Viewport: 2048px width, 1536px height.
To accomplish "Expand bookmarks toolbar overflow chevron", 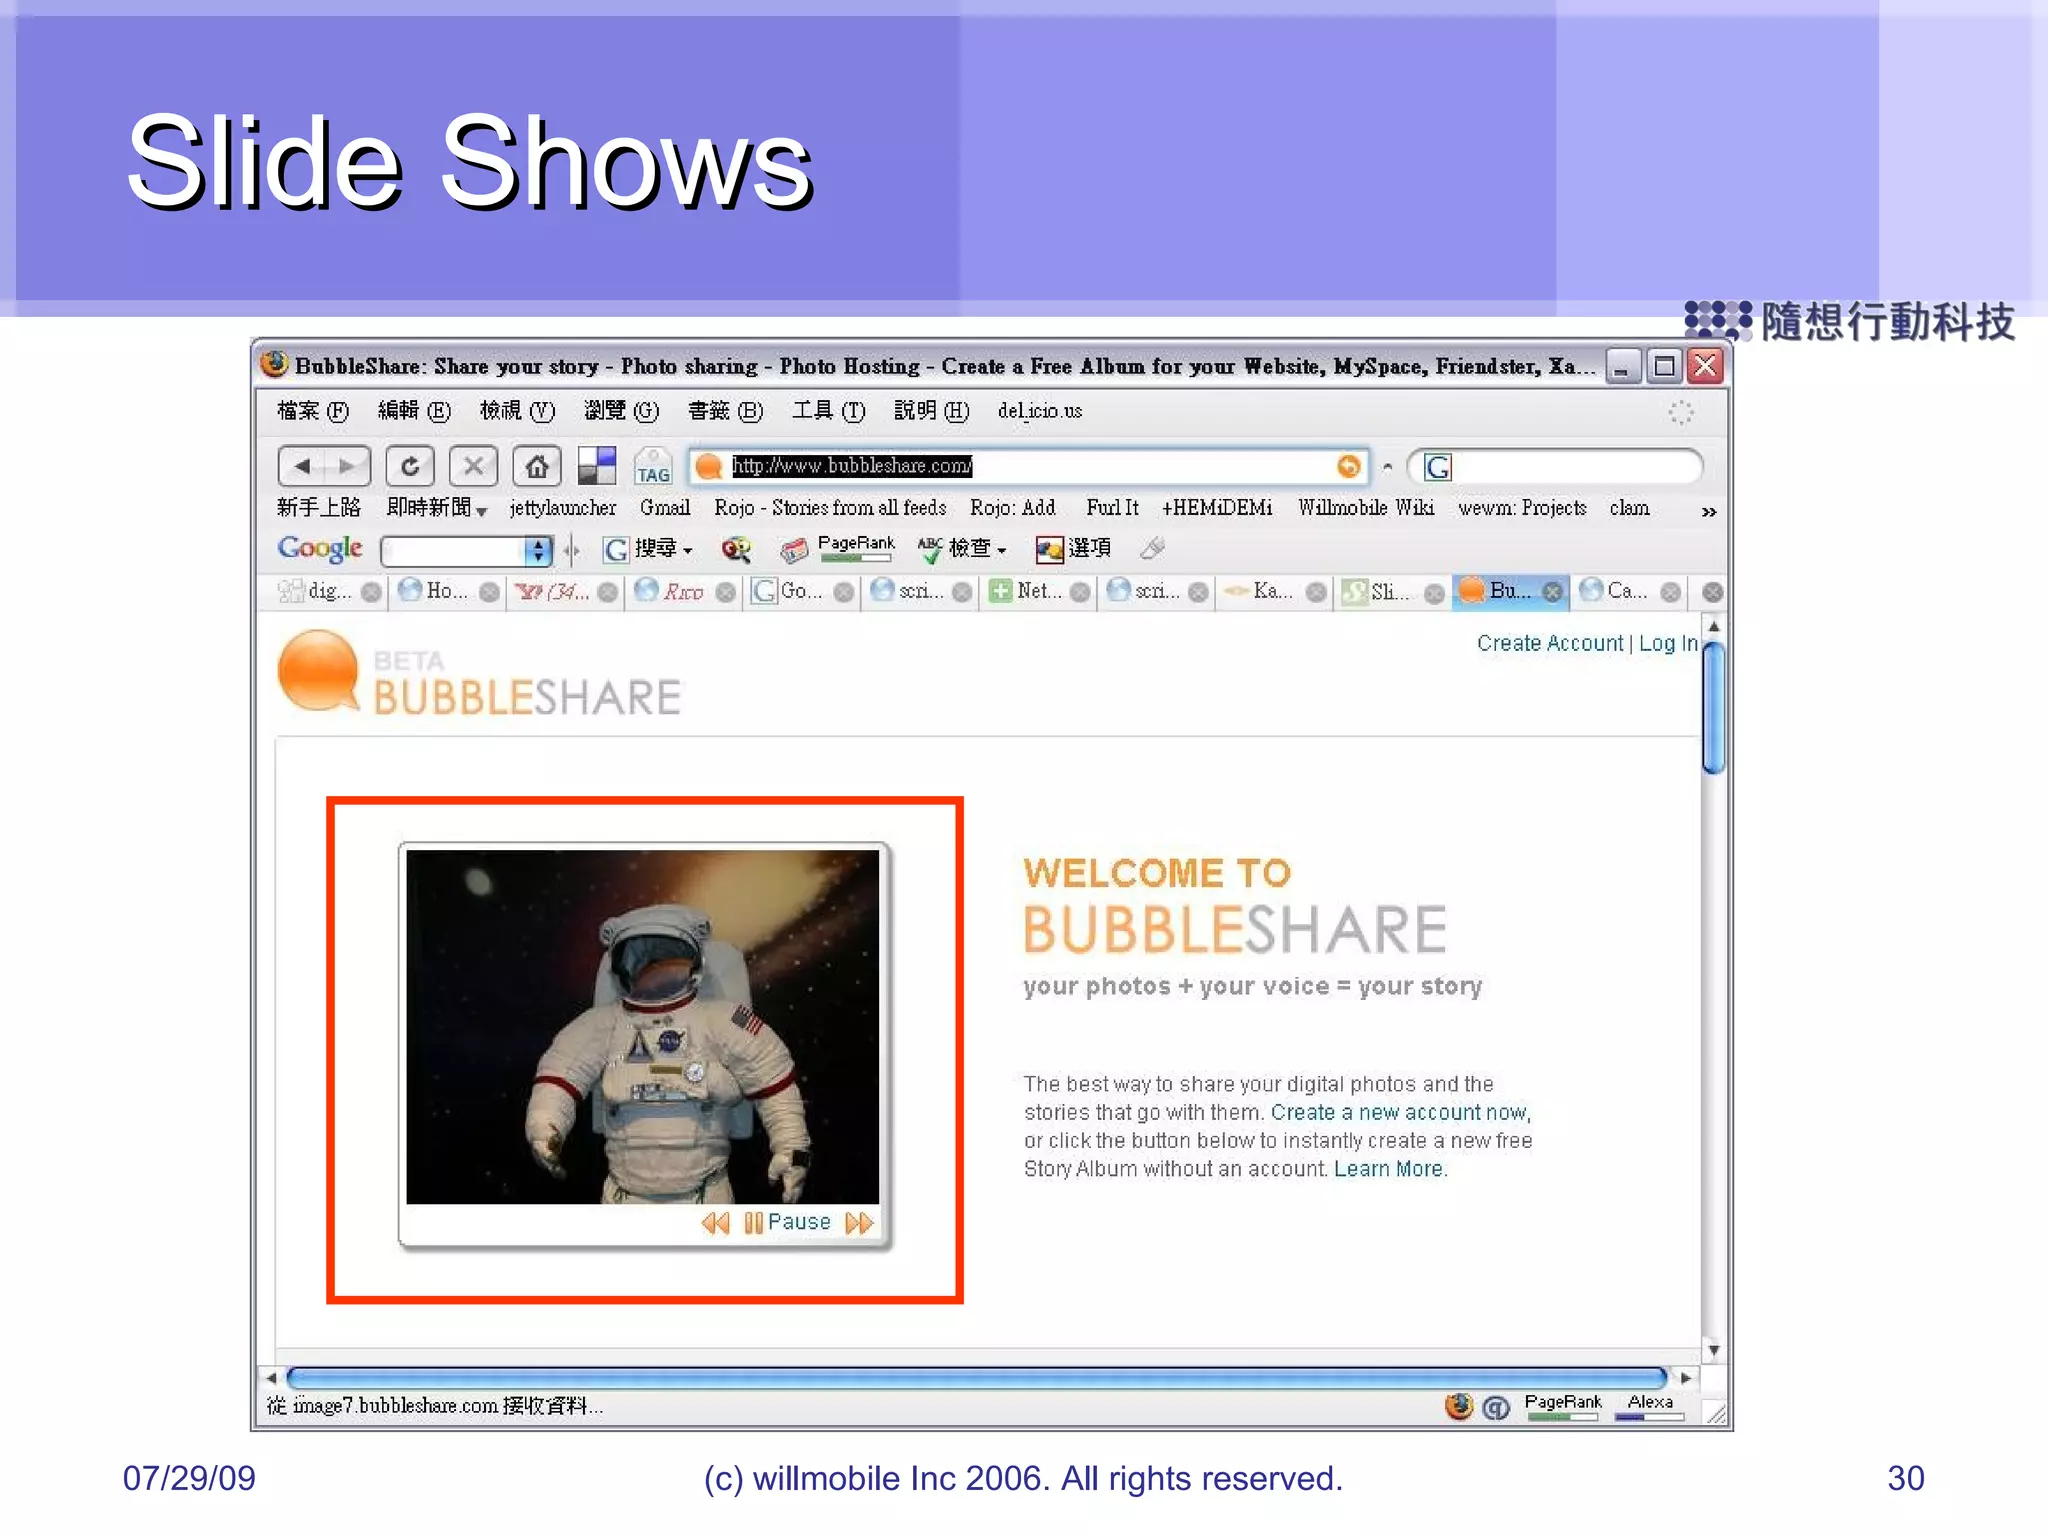I will pyautogui.click(x=1709, y=511).
